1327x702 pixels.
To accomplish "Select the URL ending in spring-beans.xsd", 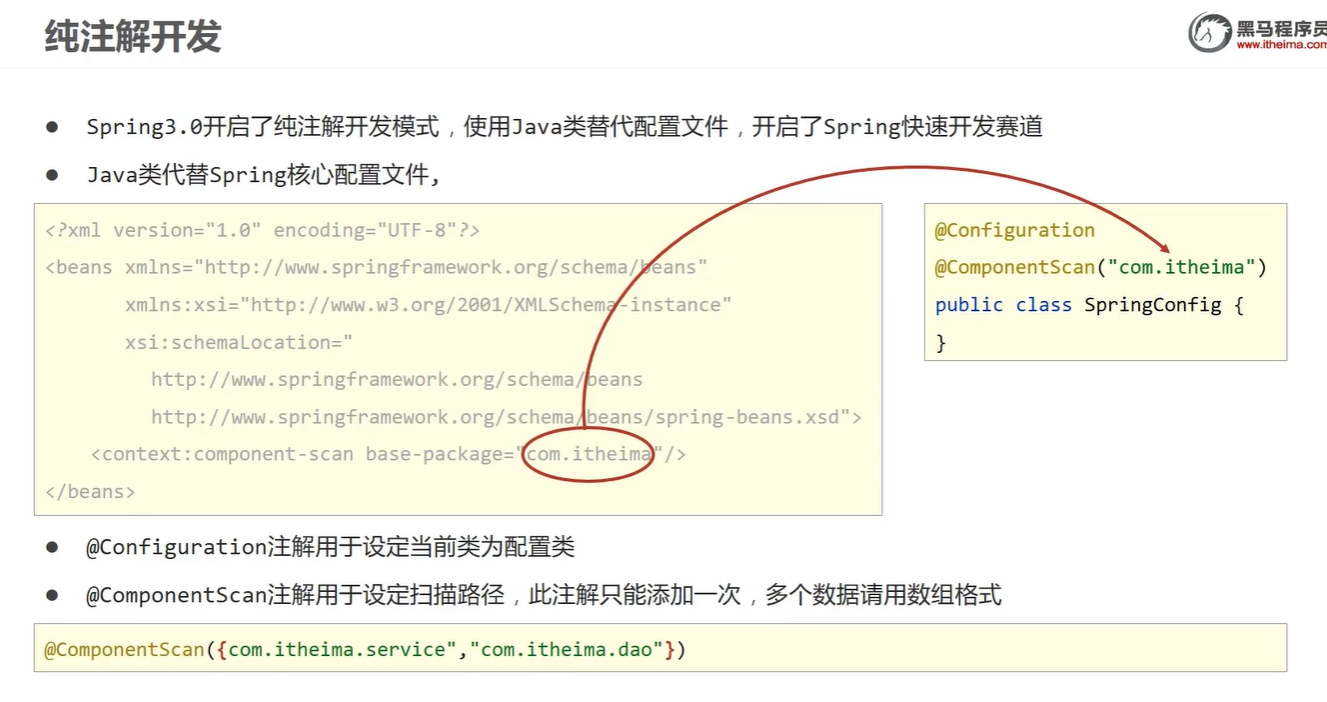I will click(506, 417).
